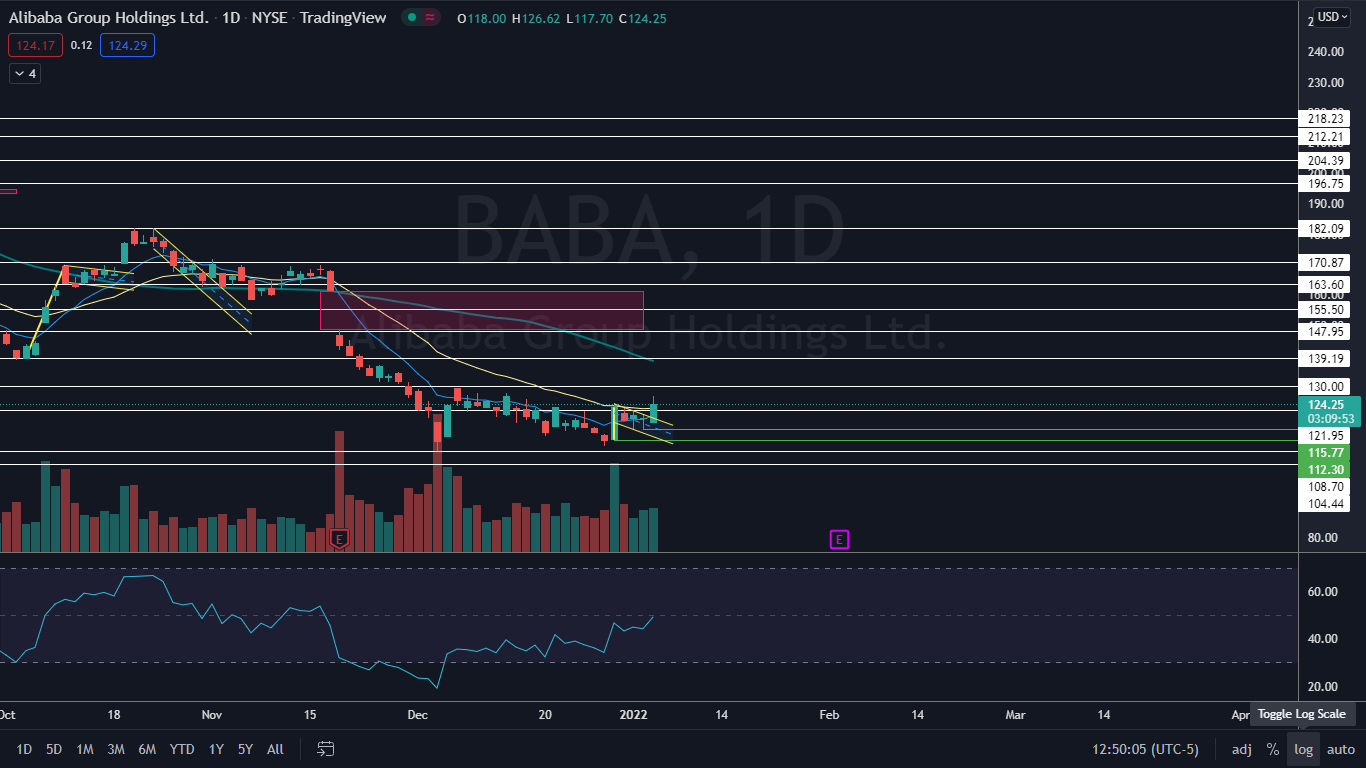The image size is (1366, 768).
Task: Open the Go to date calendar icon
Action: pos(325,749)
